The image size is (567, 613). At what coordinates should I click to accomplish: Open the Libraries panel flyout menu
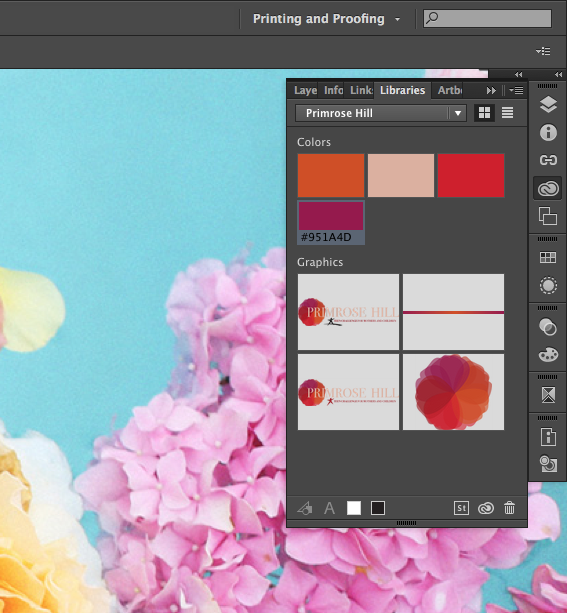point(516,91)
